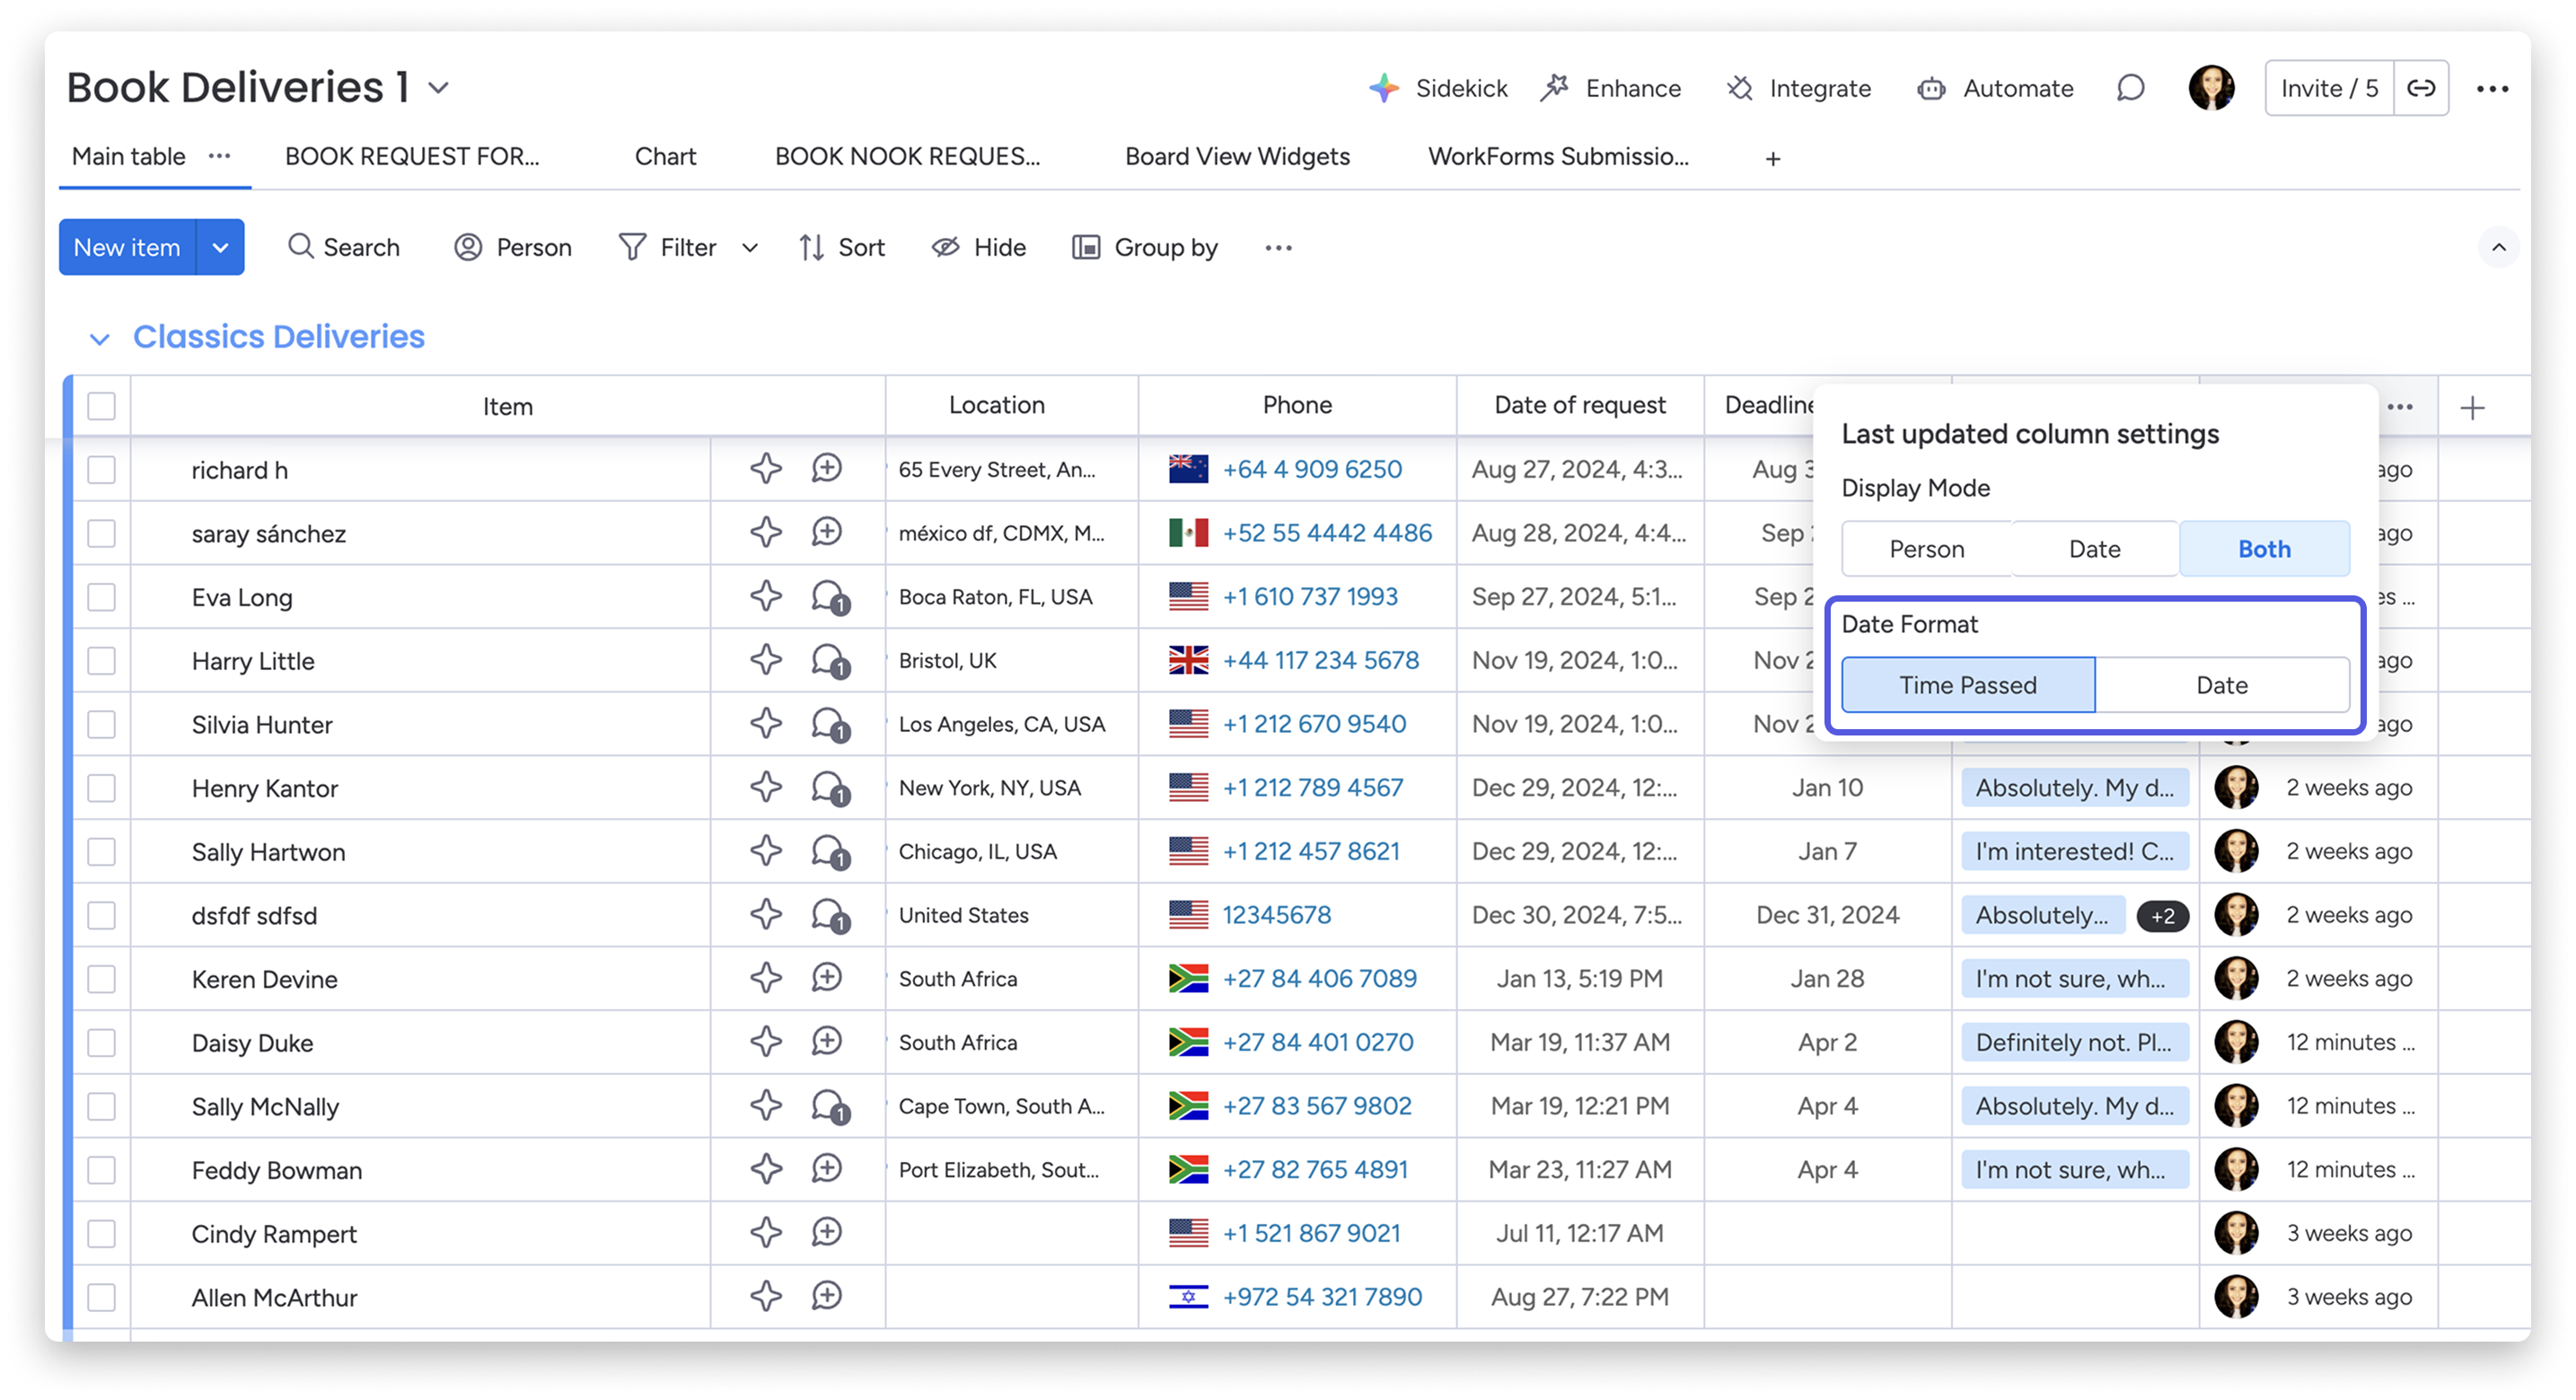Open the Integrate plug icon

[x=1740, y=88]
